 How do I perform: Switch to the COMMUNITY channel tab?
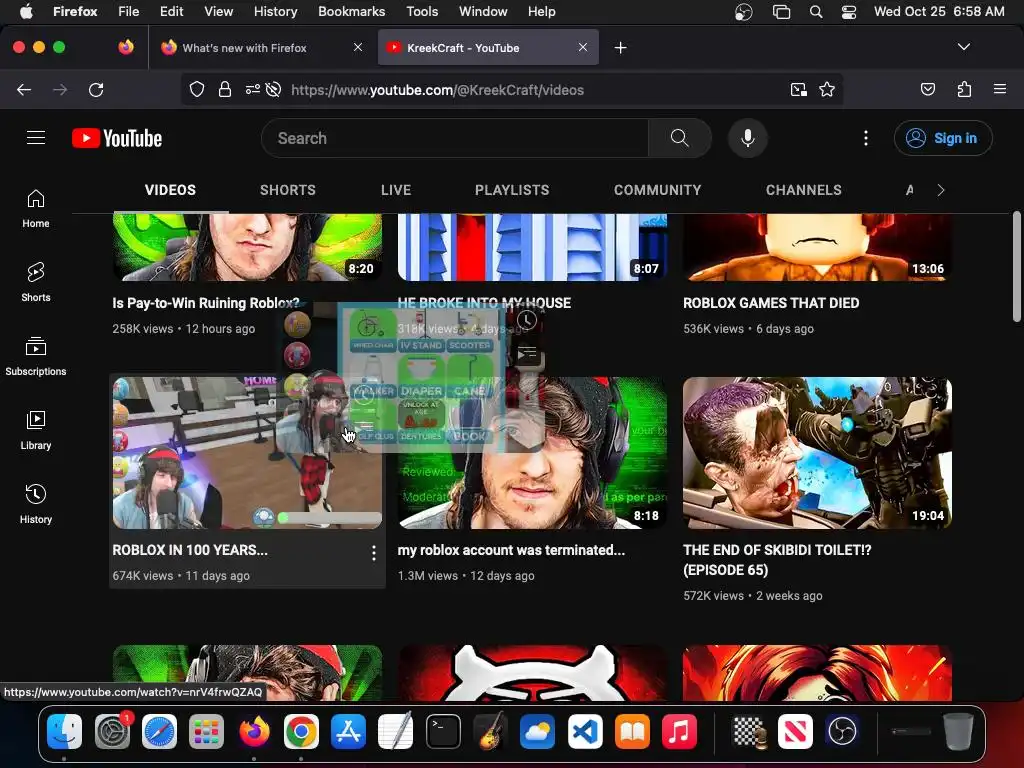658,190
